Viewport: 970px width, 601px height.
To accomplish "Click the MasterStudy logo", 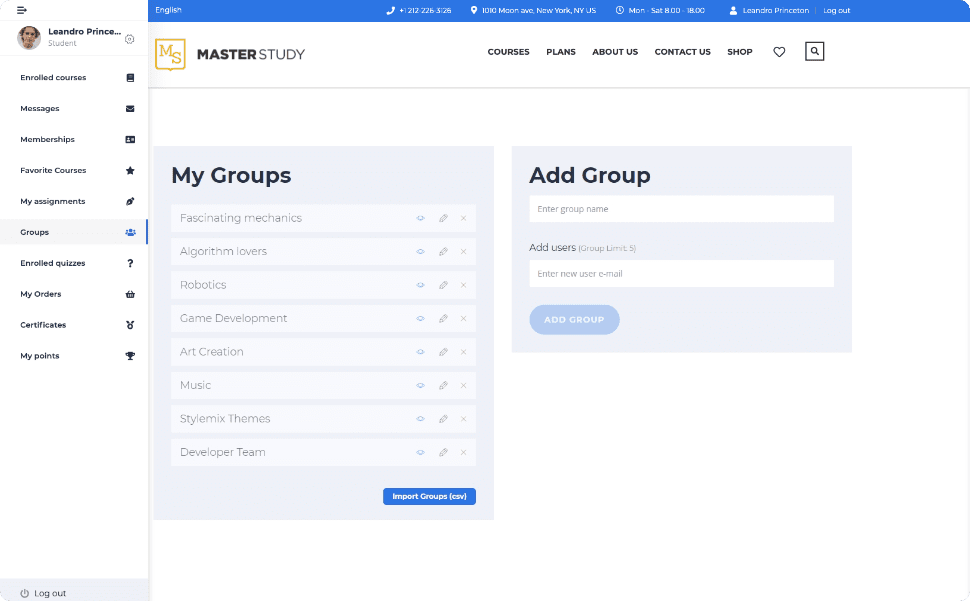I will 230,54.
